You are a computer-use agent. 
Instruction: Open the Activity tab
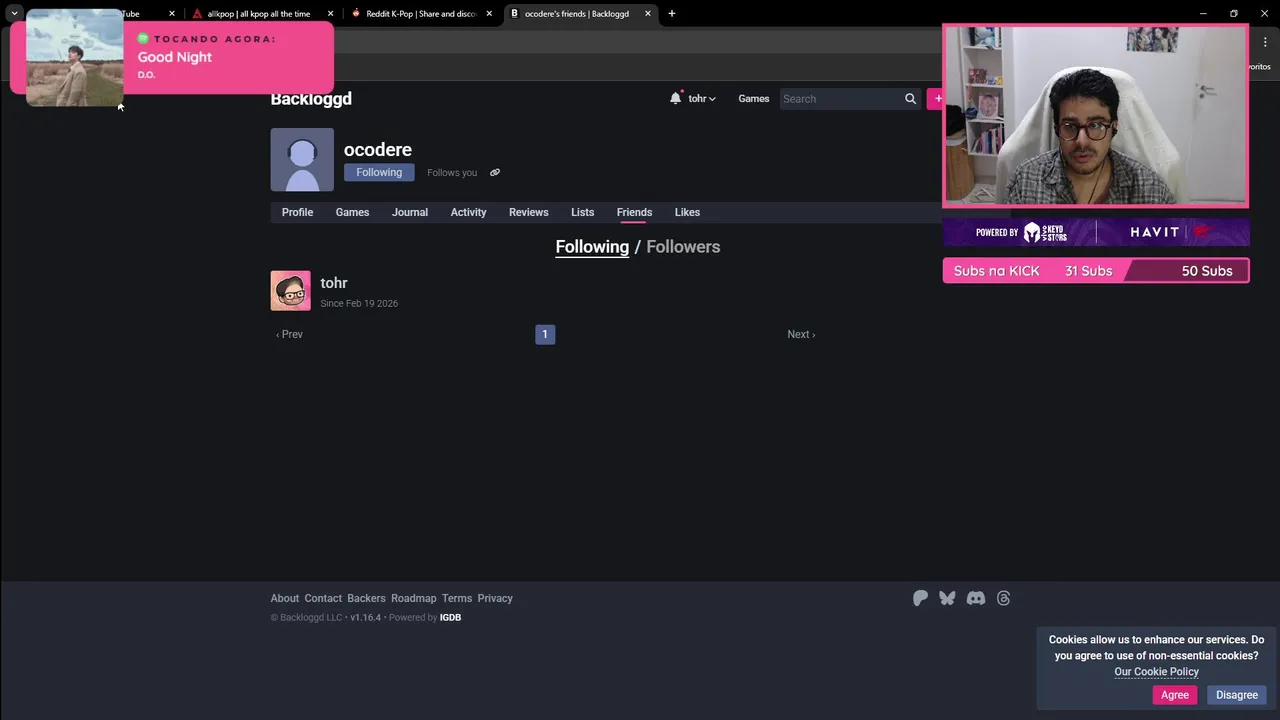(468, 212)
